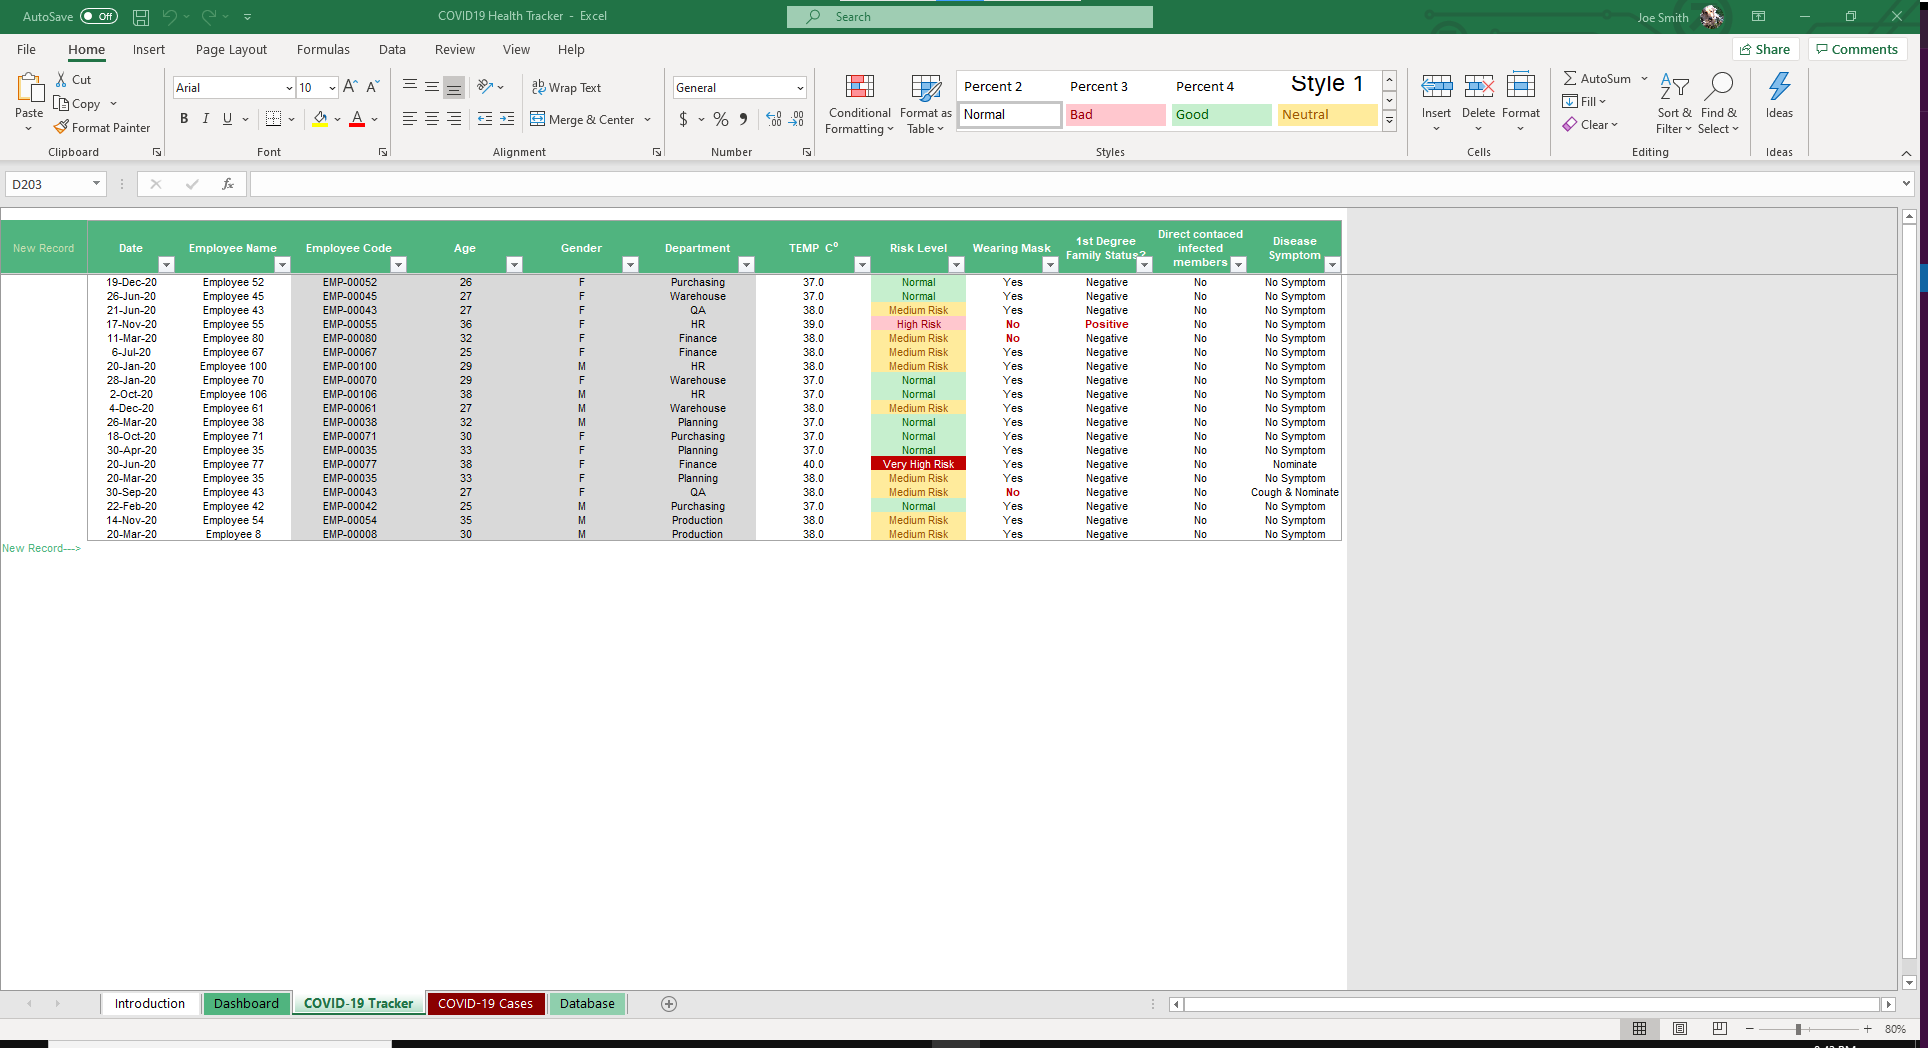Click the Orientation text angle icon
Image resolution: width=1928 pixels, height=1048 pixels.
tap(485, 87)
